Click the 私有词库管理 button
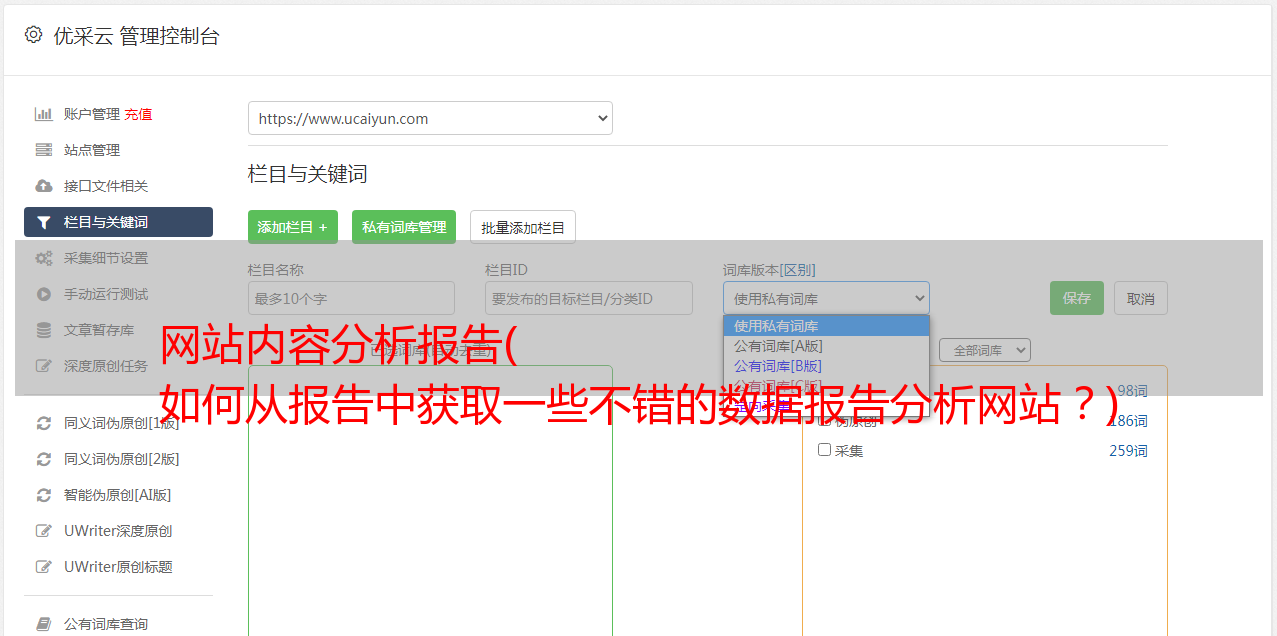The height and width of the screenshot is (636, 1277). tap(404, 227)
